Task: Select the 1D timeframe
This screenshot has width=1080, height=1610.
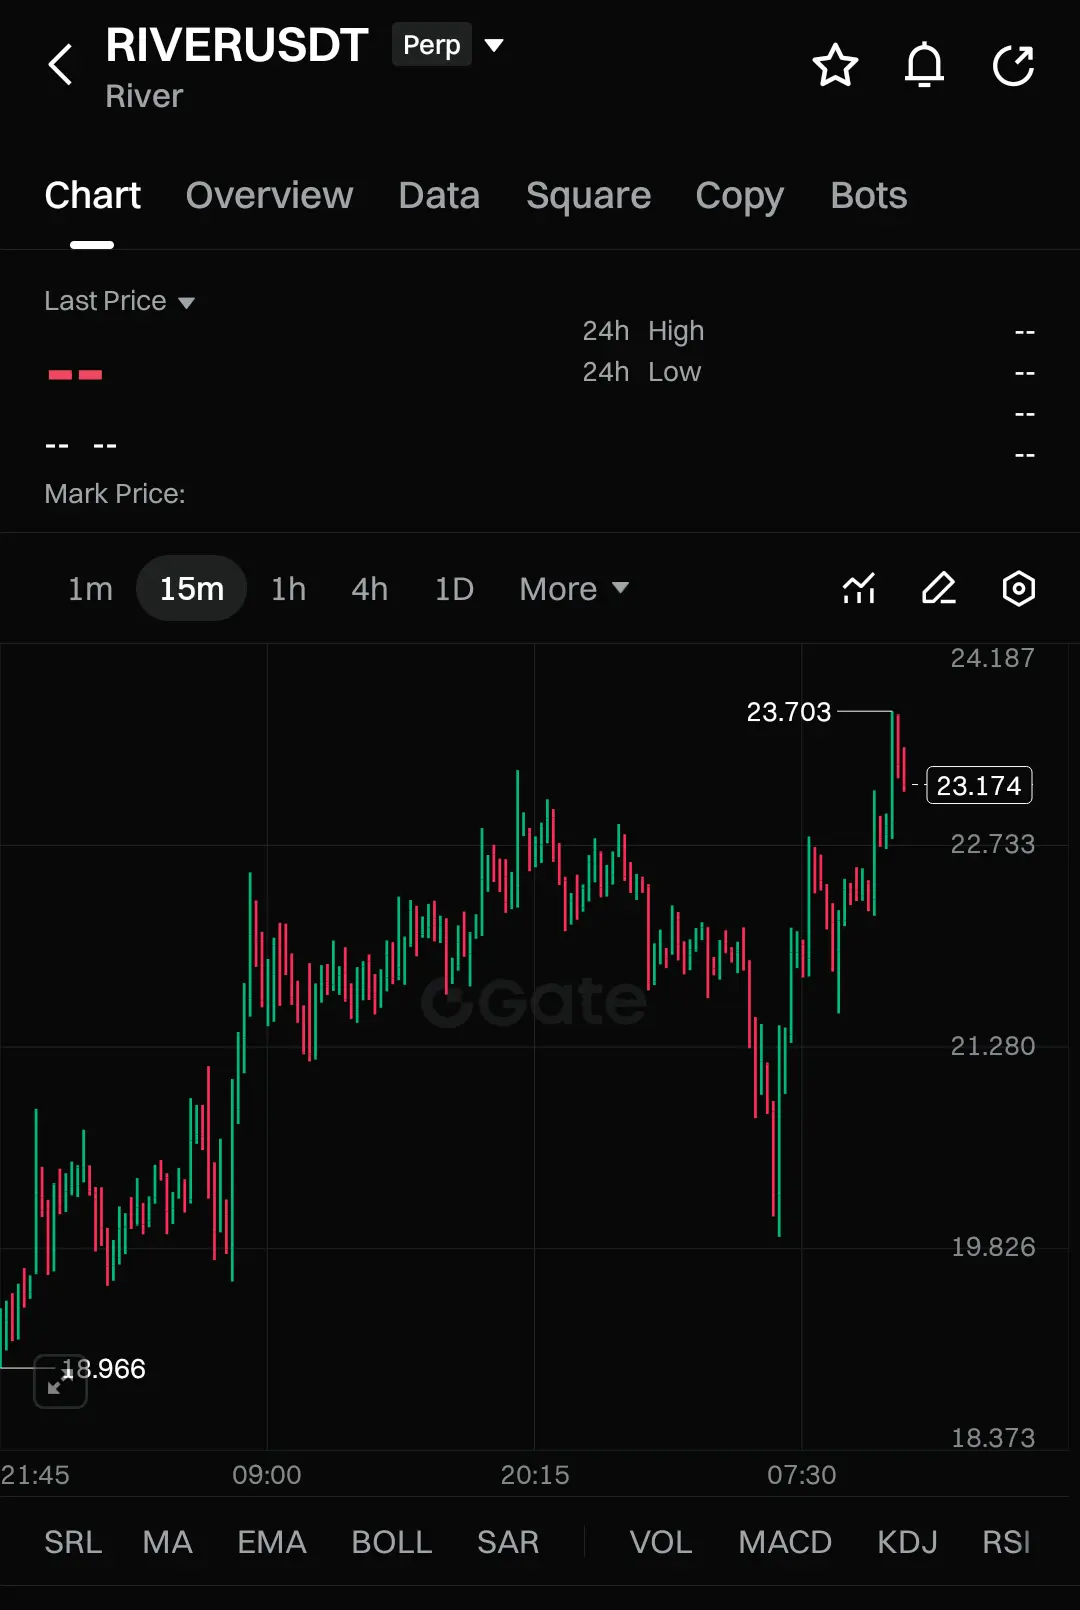Action: (454, 589)
